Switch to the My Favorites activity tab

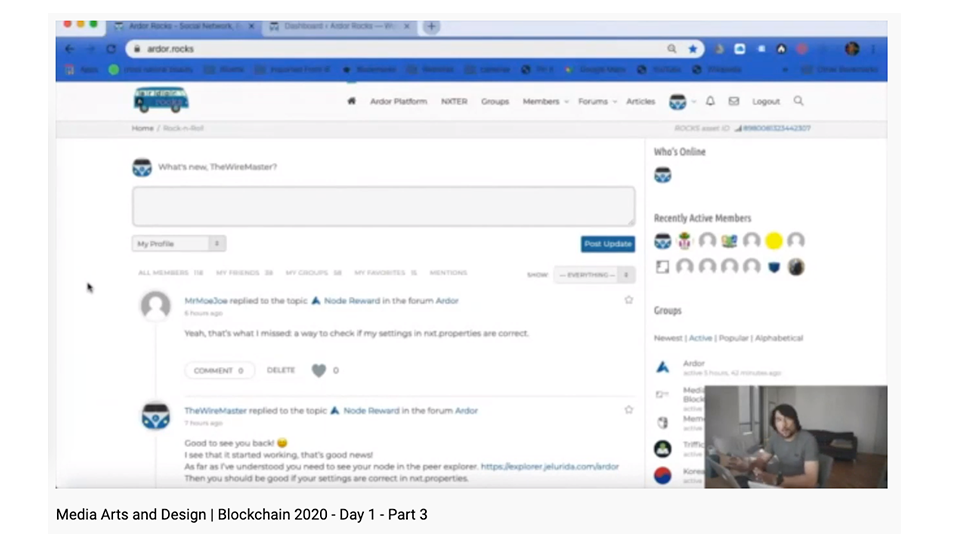386,272
